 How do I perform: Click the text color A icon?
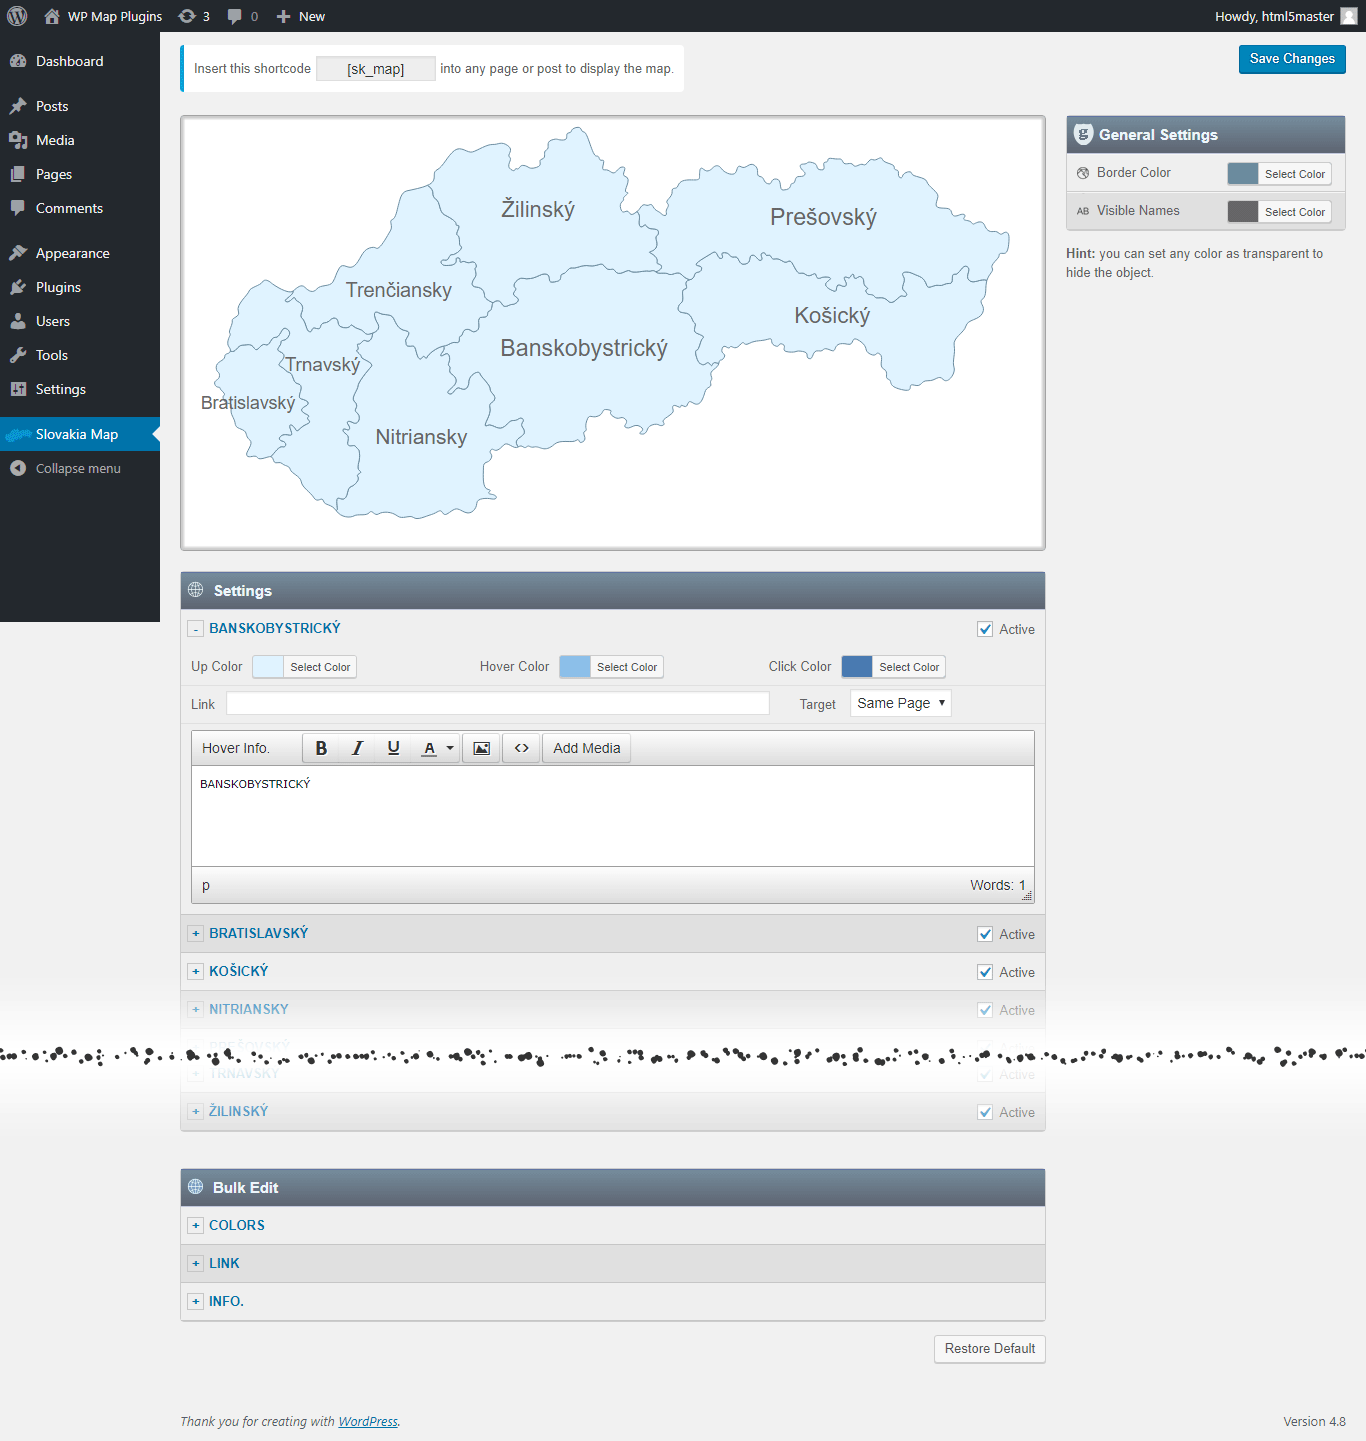[429, 748]
